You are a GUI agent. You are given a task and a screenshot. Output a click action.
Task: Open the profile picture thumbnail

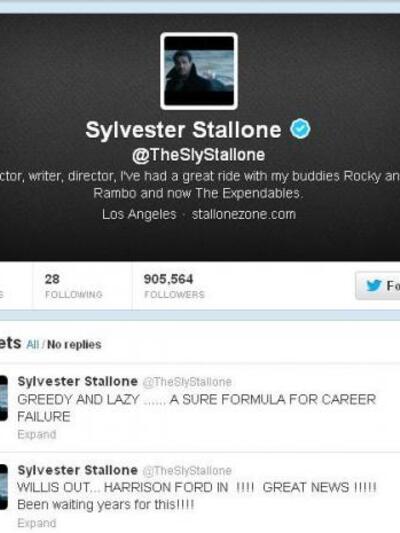[199, 71]
